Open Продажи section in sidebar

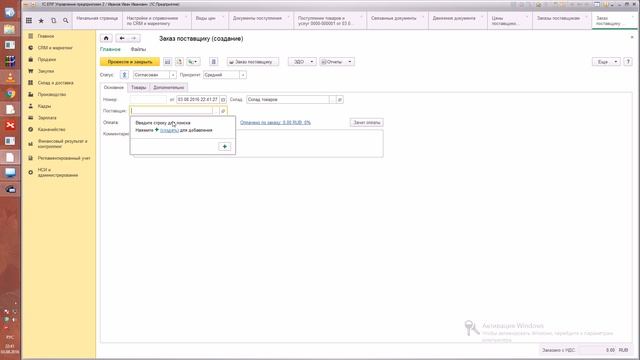[x=47, y=60]
